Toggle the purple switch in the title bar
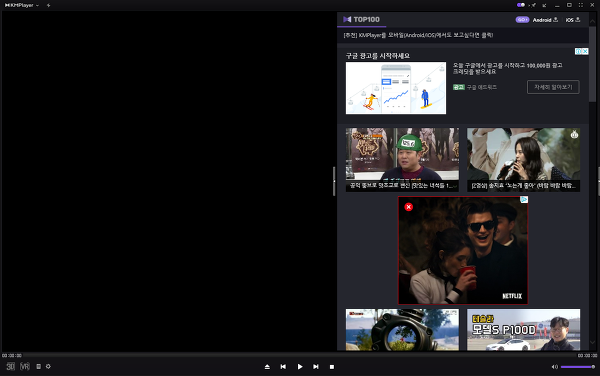600x376 pixels. (520, 5)
